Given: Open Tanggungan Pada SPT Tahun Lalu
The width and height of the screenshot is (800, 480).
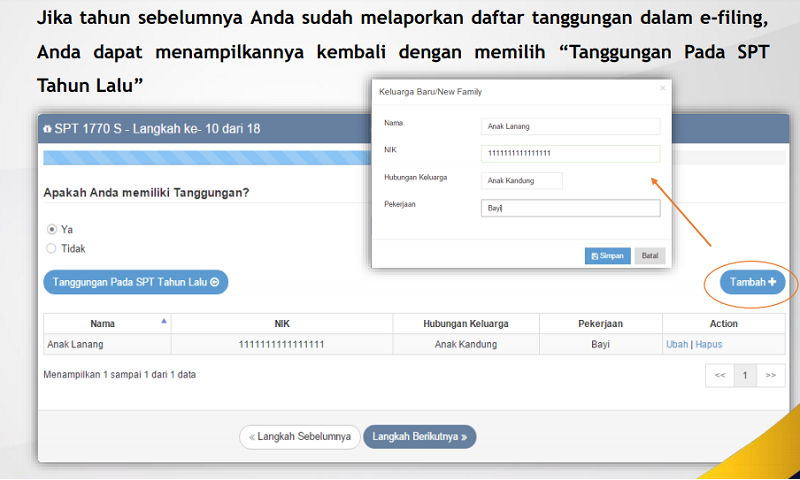Looking at the screenshot, I should [136, 282].
